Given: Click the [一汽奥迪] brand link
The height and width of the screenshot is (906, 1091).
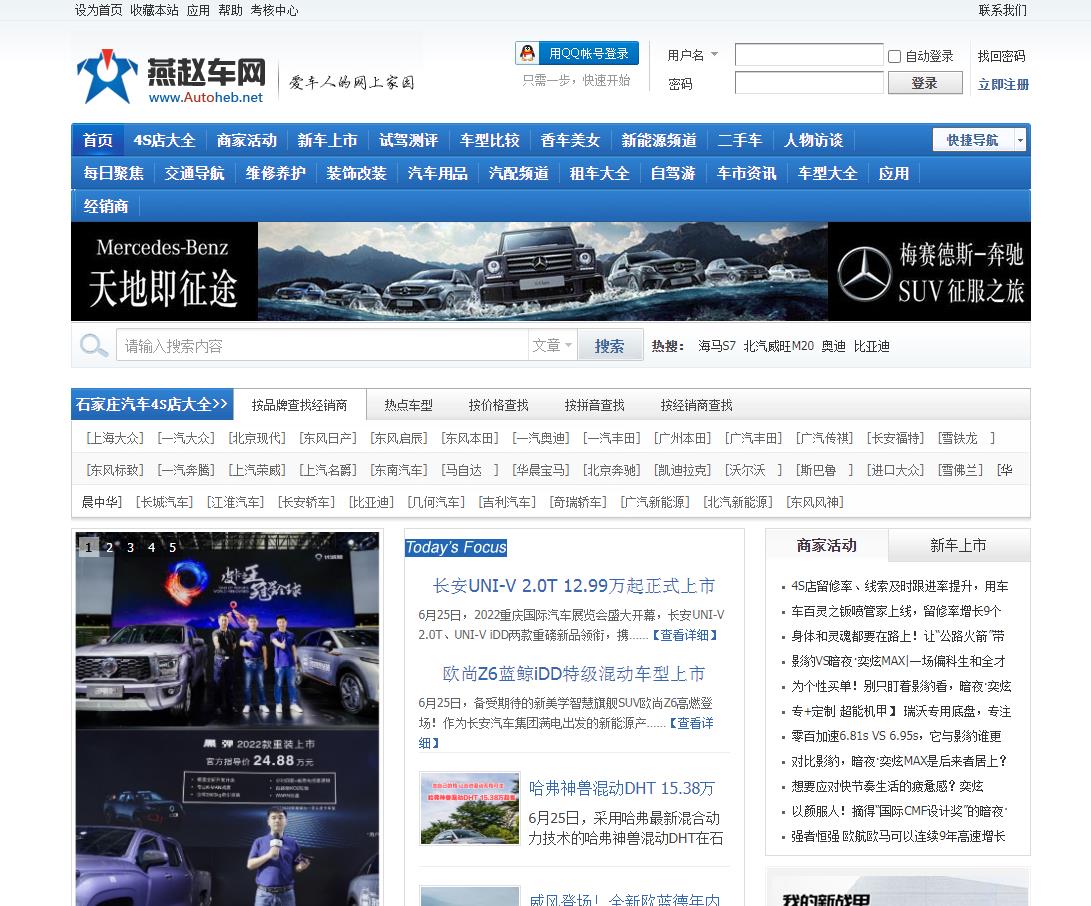Looking at the screenshot, I should pos(541,438).
